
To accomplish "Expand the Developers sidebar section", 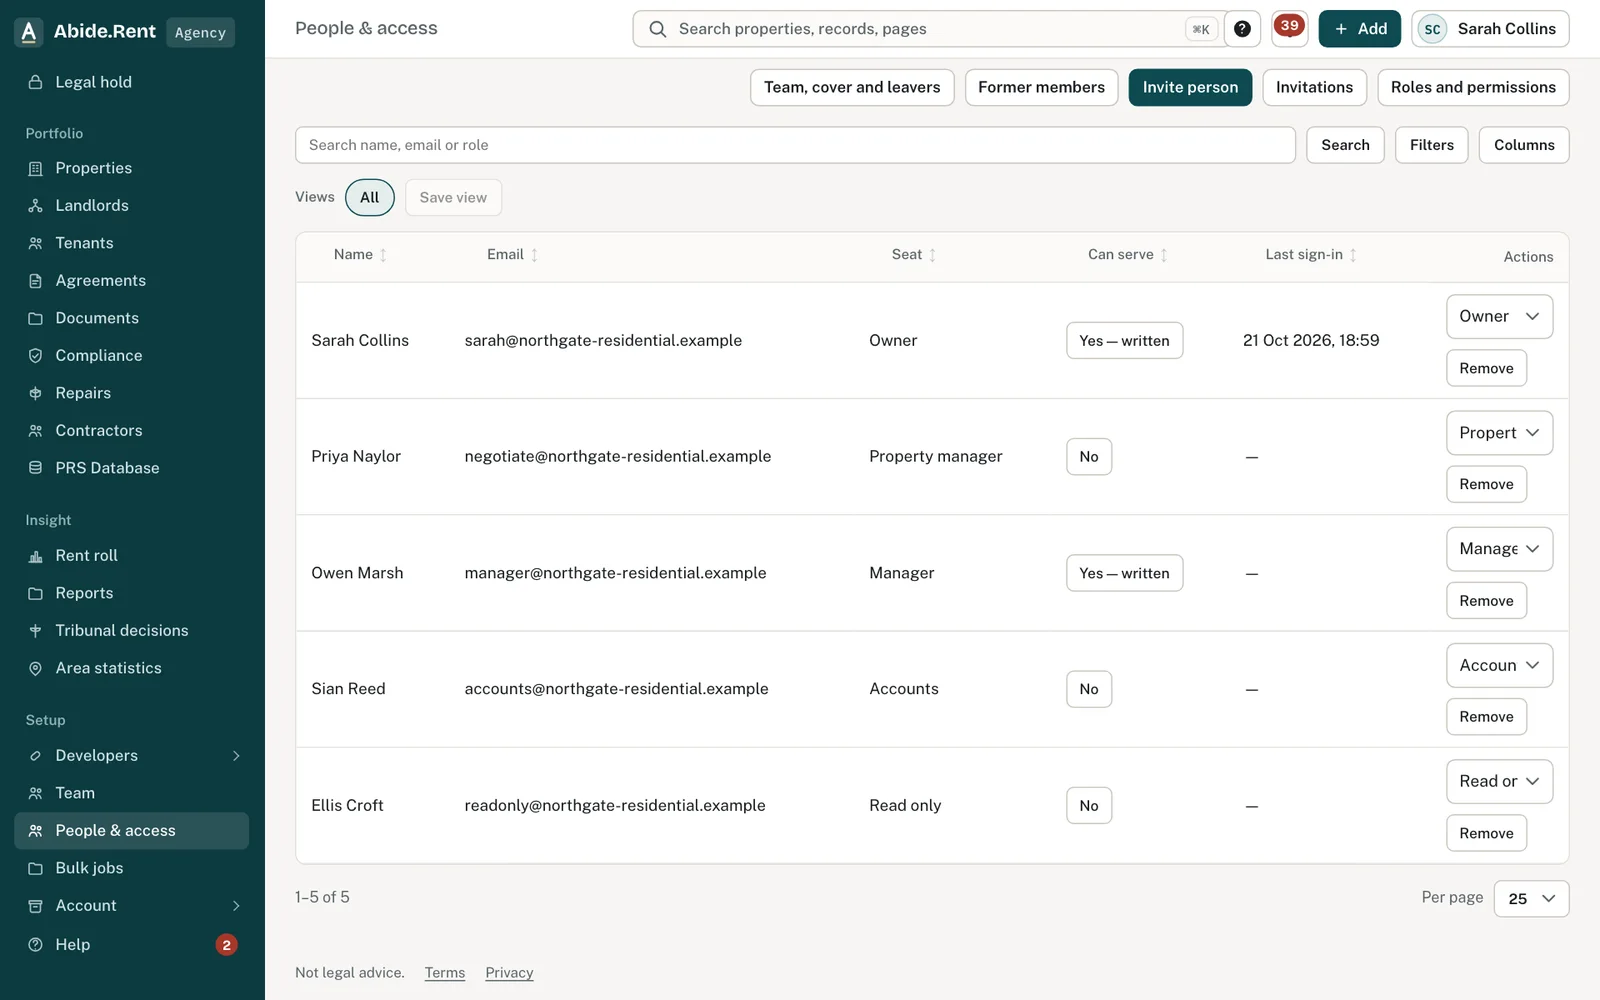I will coord(132,756).
